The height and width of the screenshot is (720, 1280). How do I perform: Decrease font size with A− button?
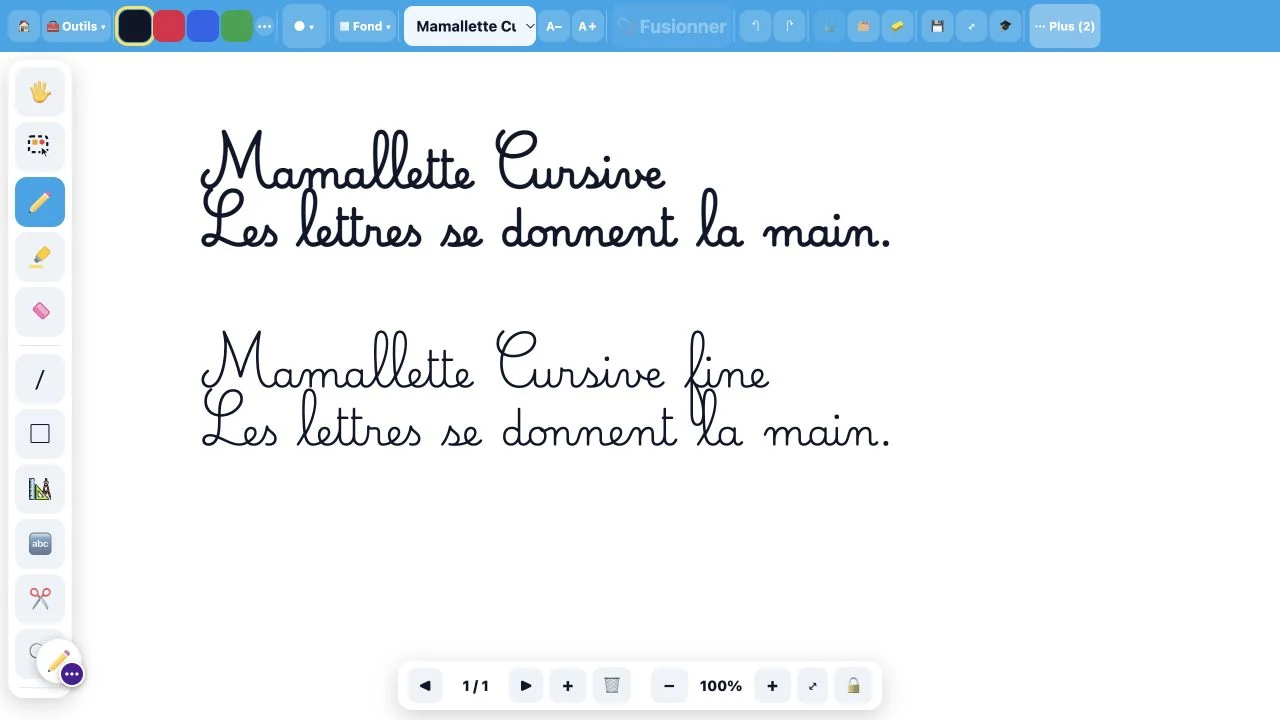(x=554, y=26)
